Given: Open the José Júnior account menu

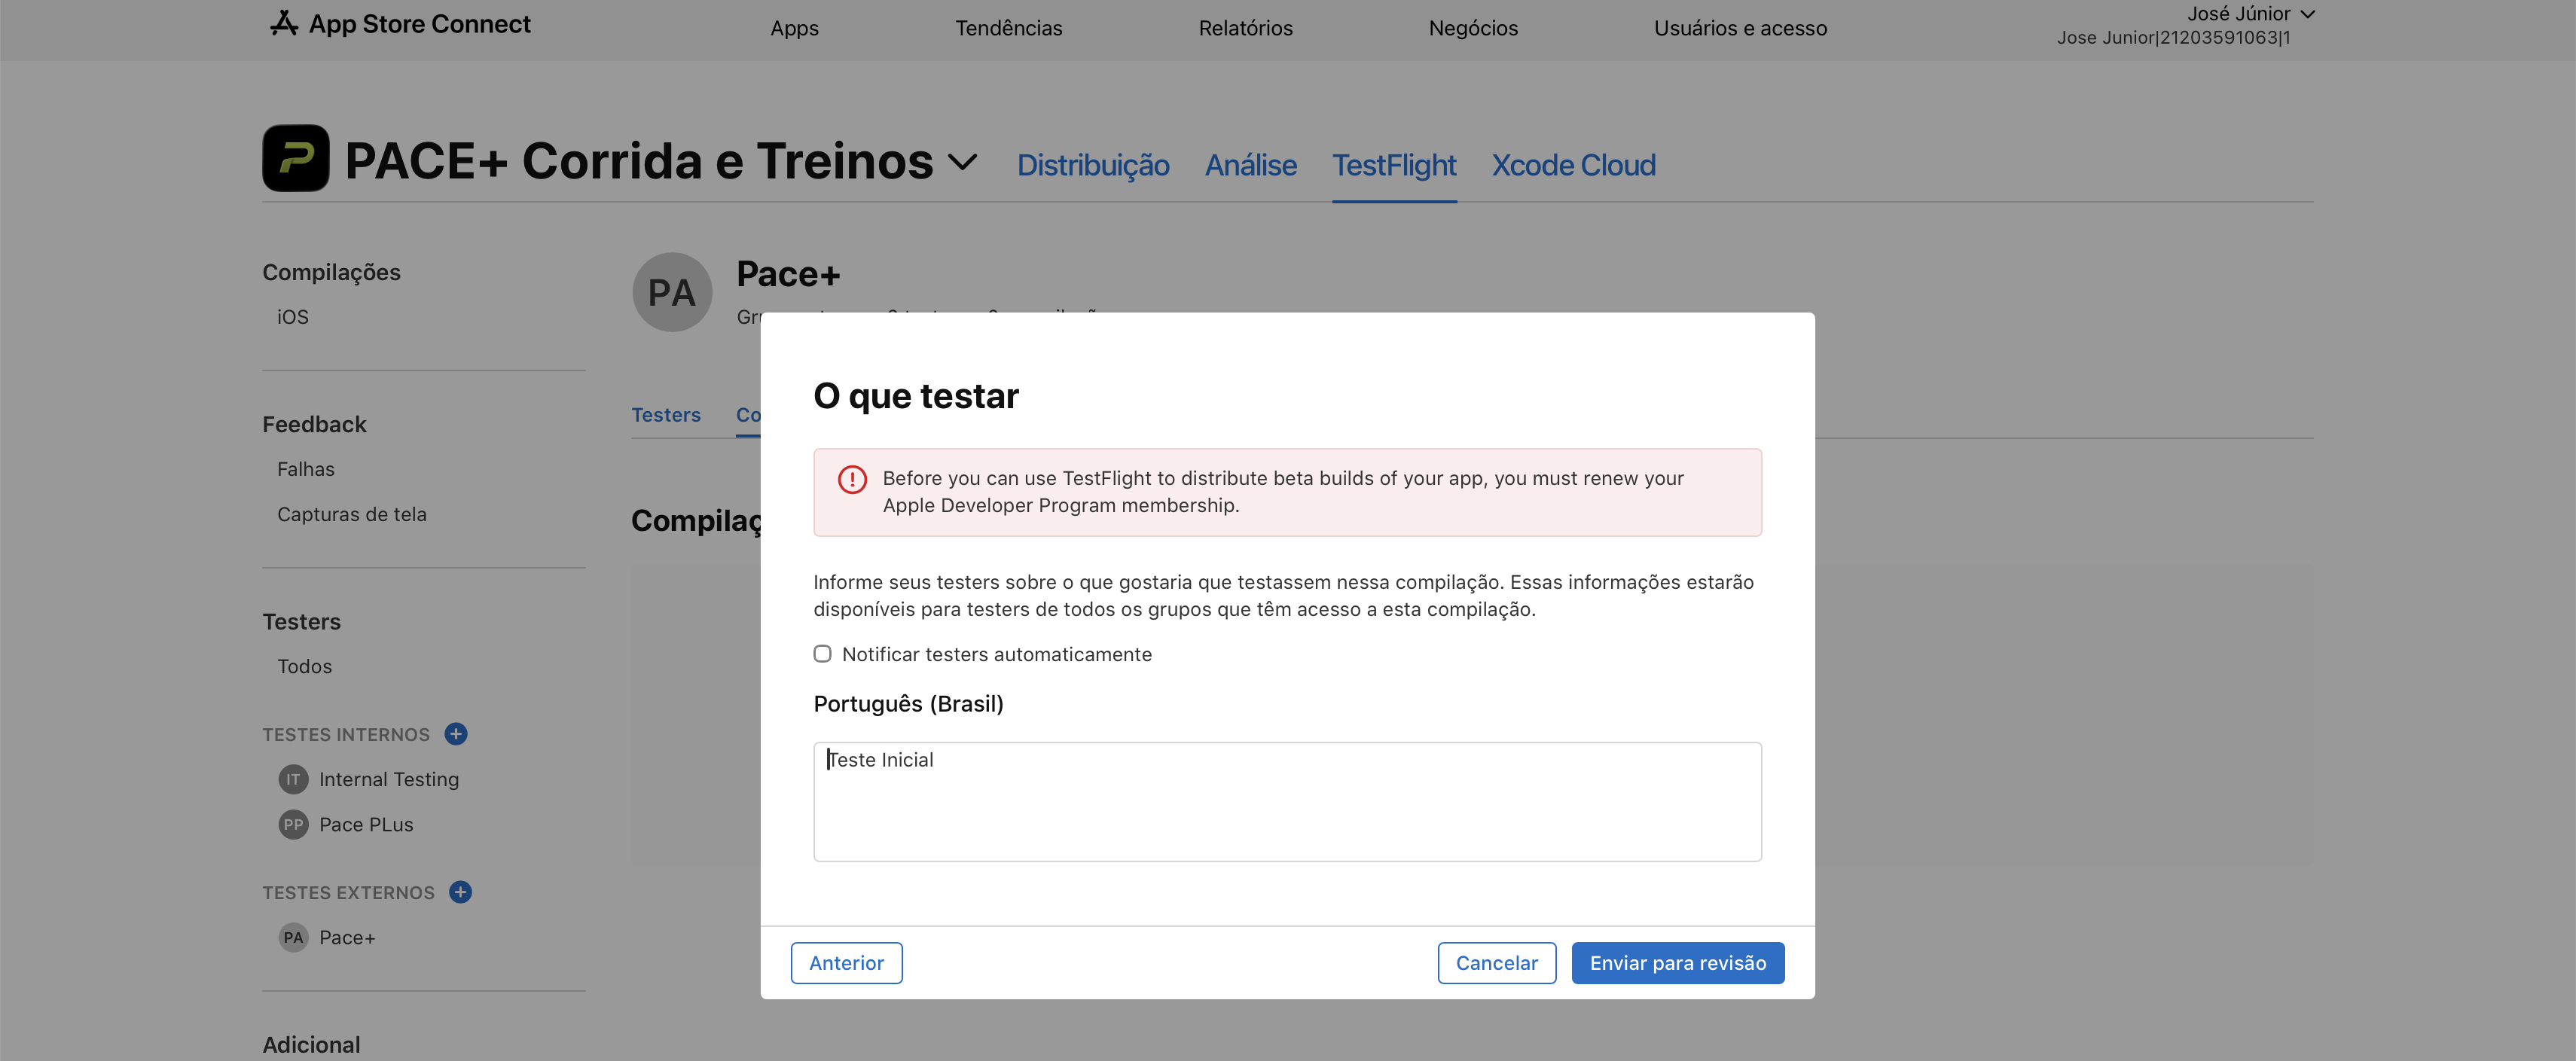Looking at the screenshot, I should [x=2250, y=14].
